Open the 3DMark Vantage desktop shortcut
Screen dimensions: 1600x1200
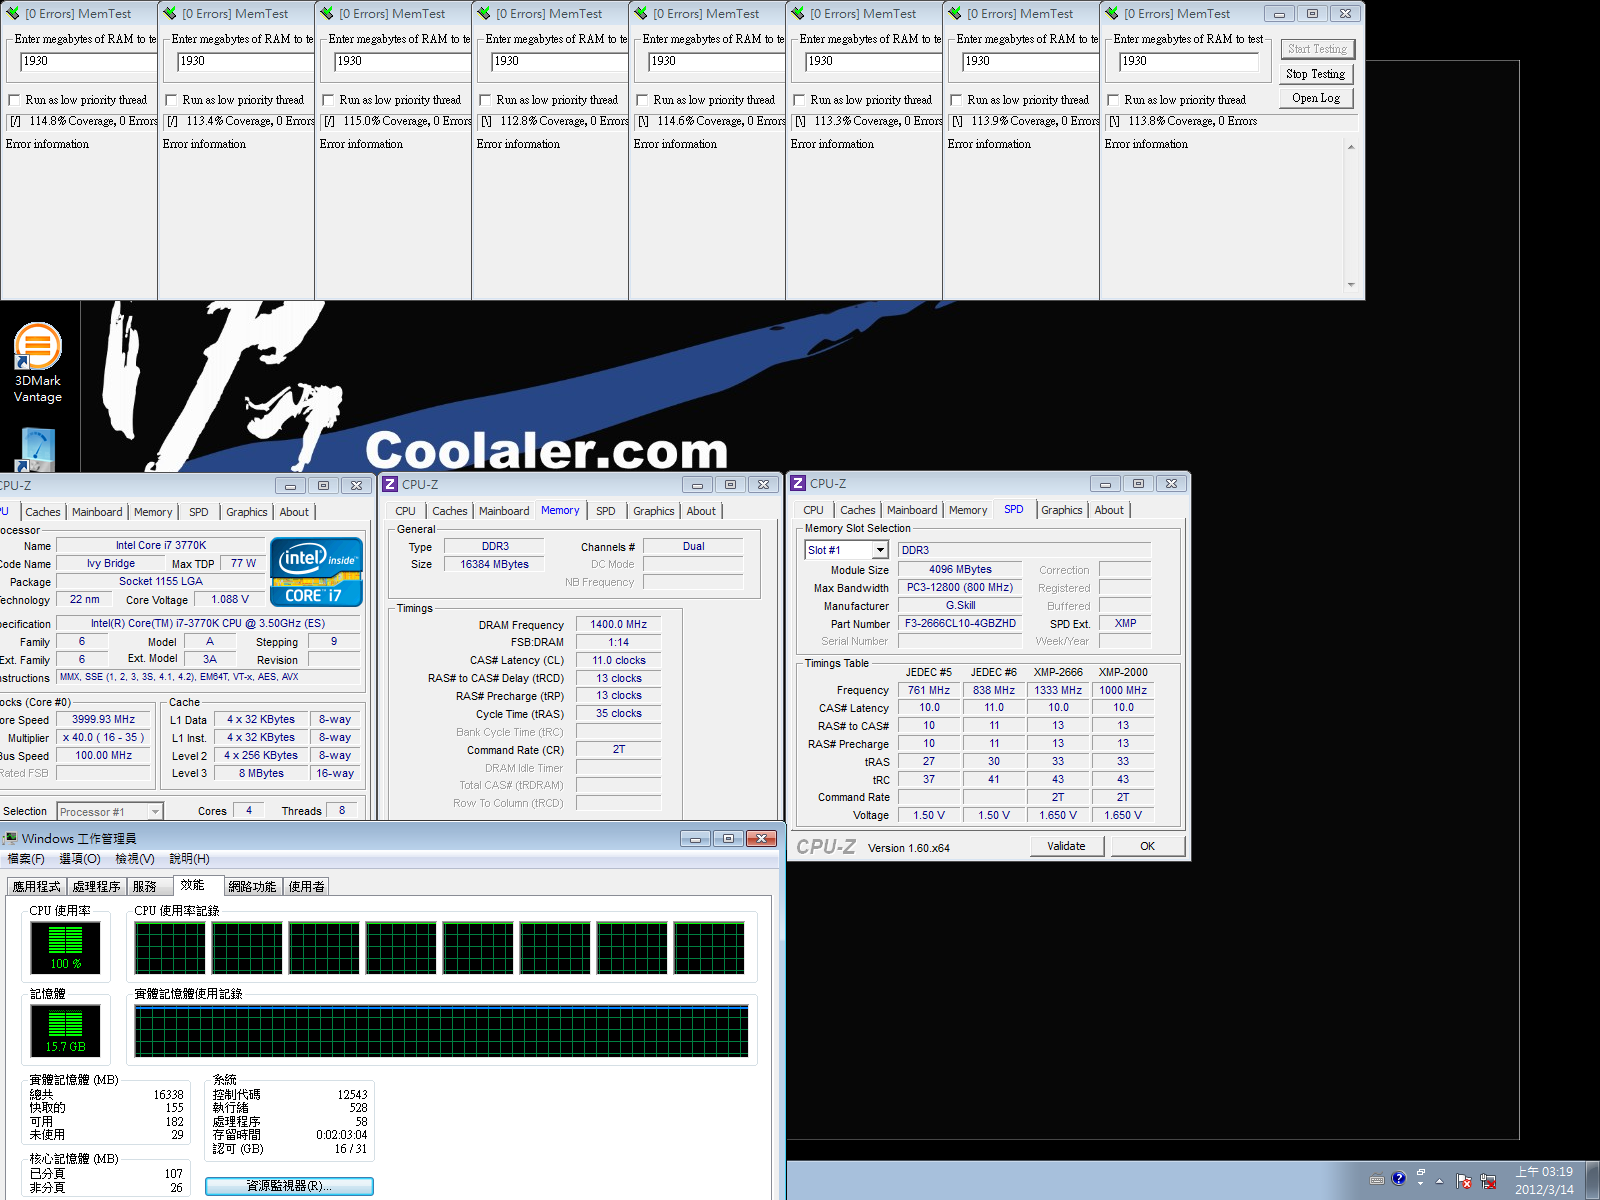[x=38, y=363]
